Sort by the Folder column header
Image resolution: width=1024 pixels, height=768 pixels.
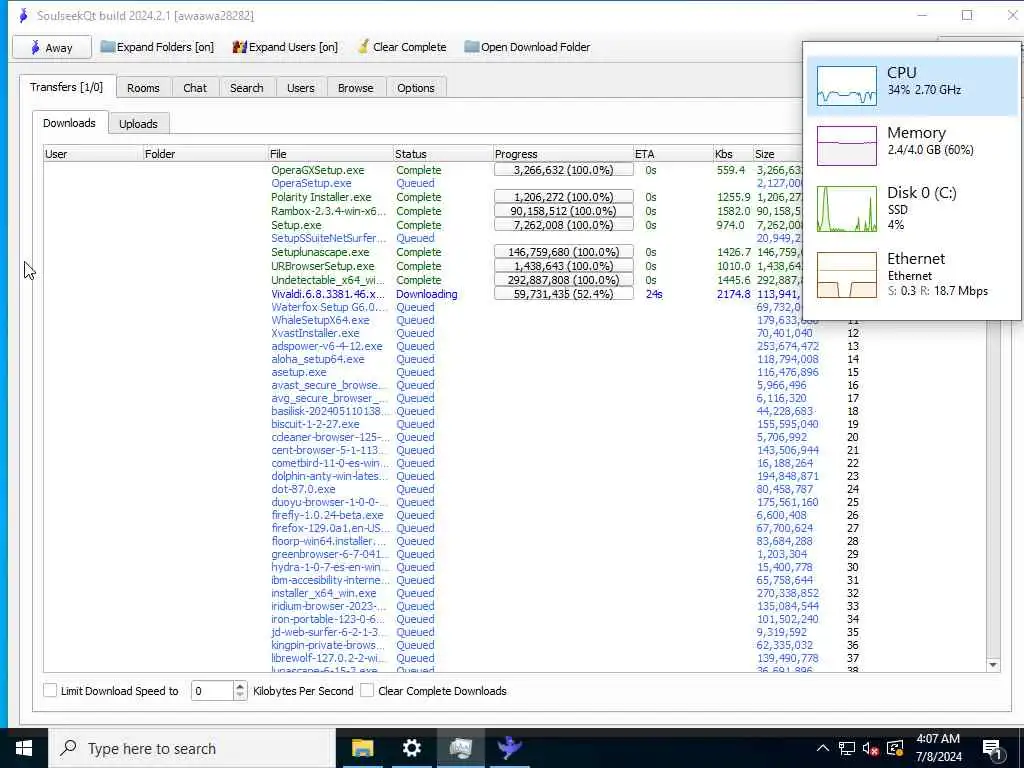(x=205, y=154)
